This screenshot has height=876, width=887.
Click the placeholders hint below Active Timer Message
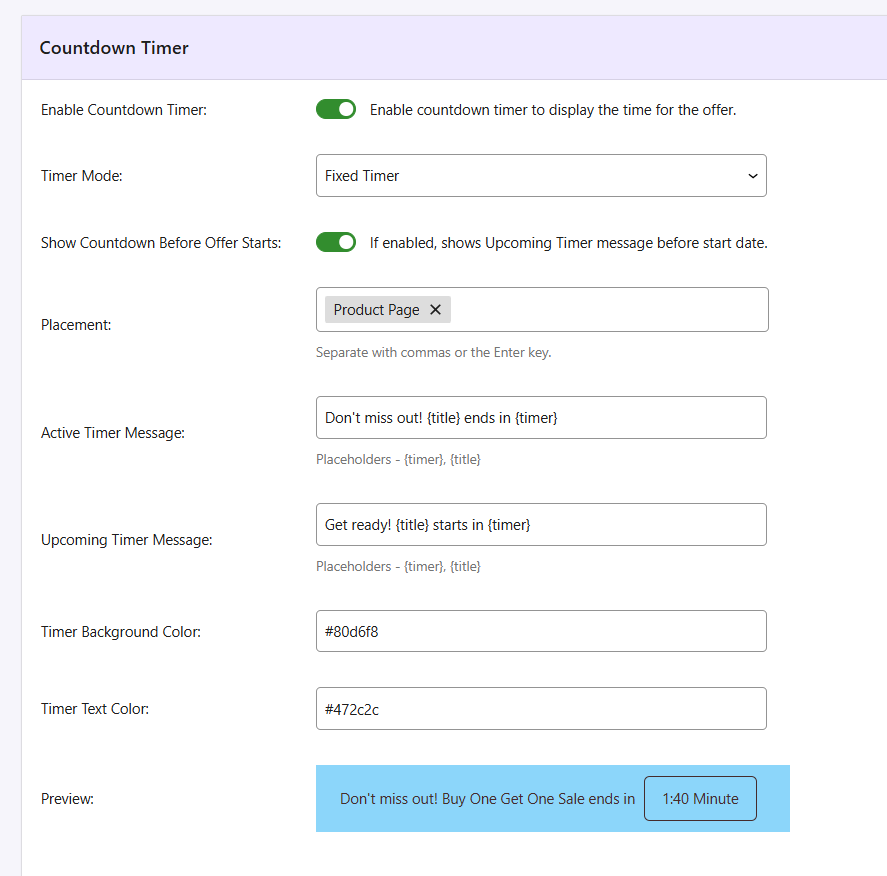click(x=398, y=460)
